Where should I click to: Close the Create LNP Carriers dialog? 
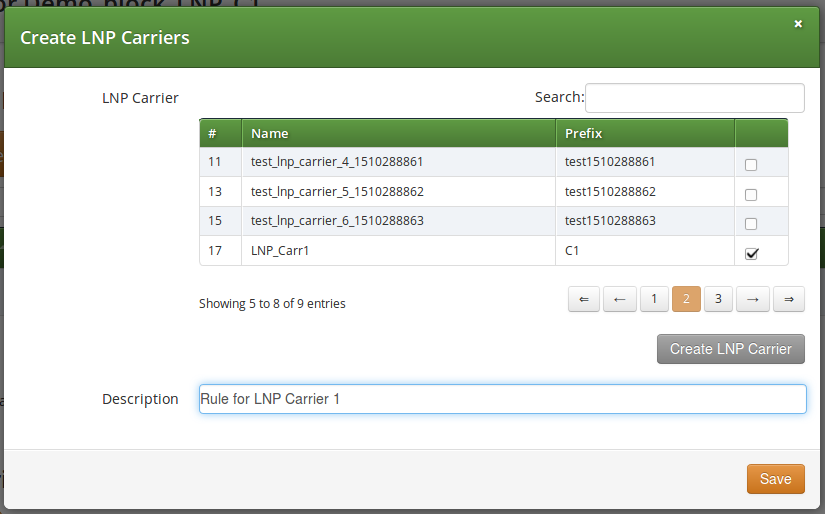pyautogui.click(x=798, y=24)
